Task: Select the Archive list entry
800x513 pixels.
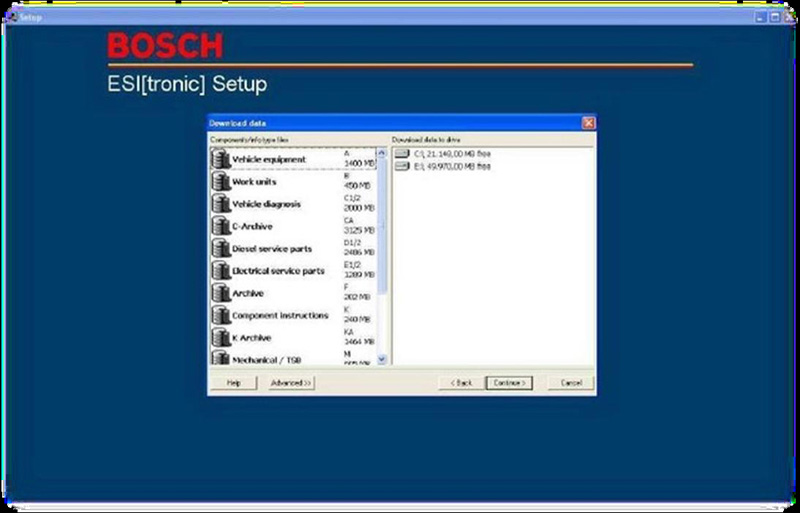Action: click(250, 293)
